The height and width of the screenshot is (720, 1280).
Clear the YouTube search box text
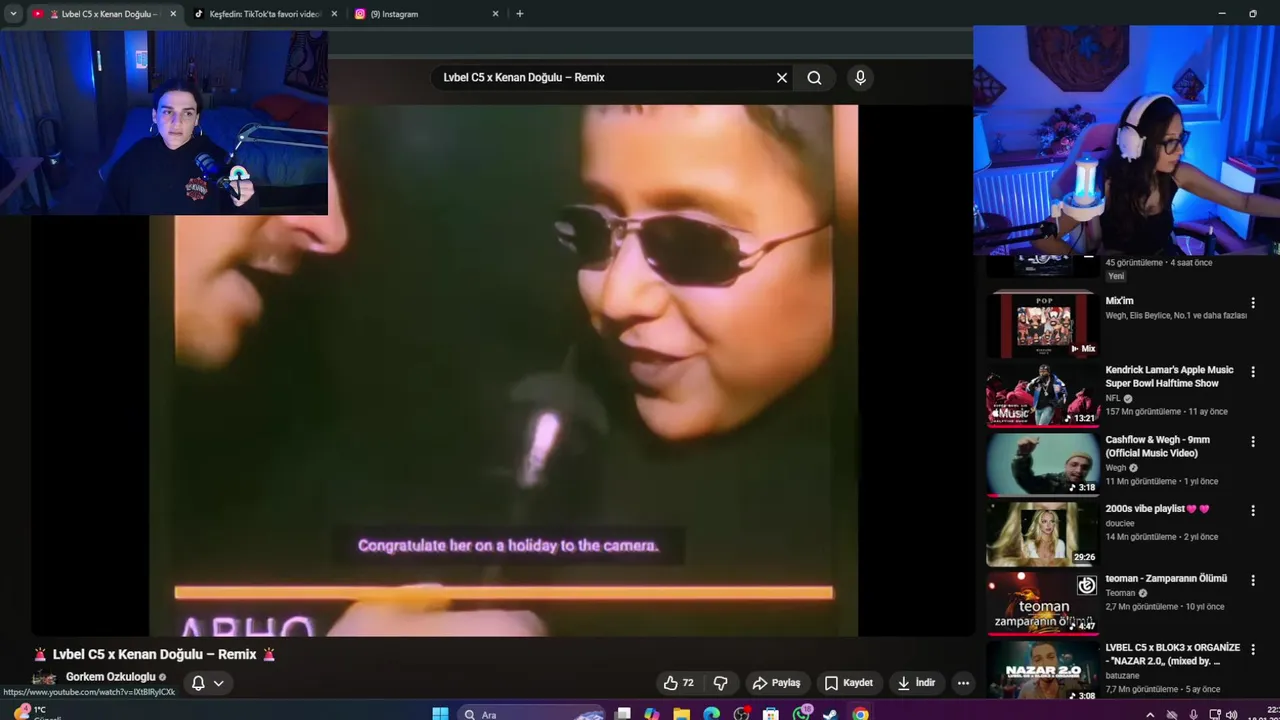(782, 78)
